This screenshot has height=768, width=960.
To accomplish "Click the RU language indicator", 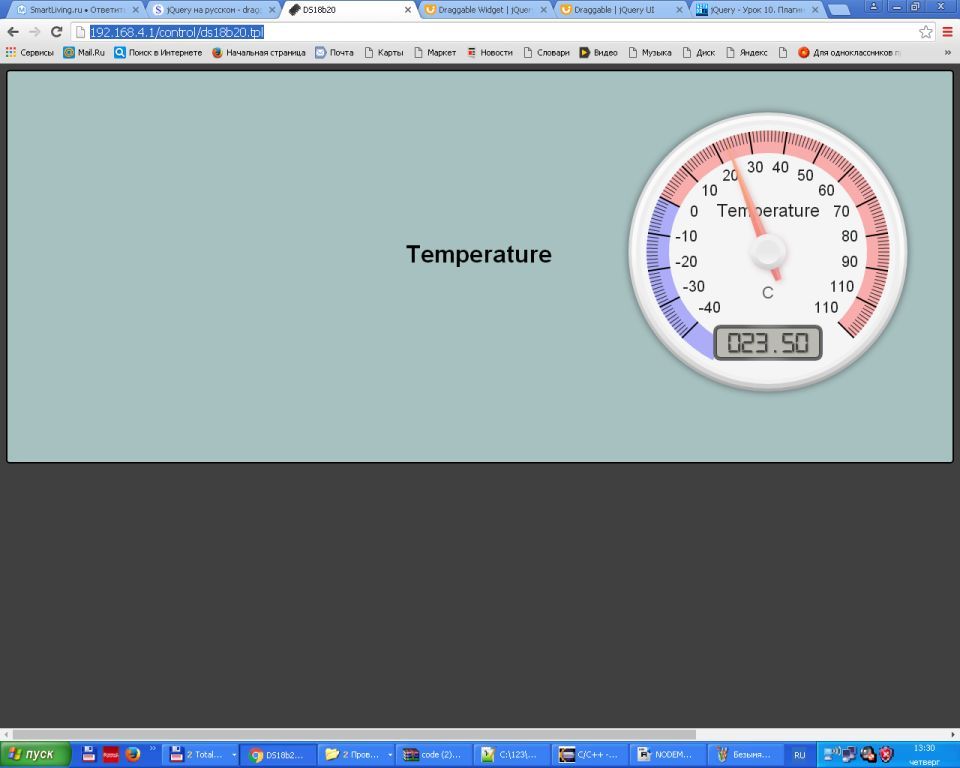I will tap(800, 755).
